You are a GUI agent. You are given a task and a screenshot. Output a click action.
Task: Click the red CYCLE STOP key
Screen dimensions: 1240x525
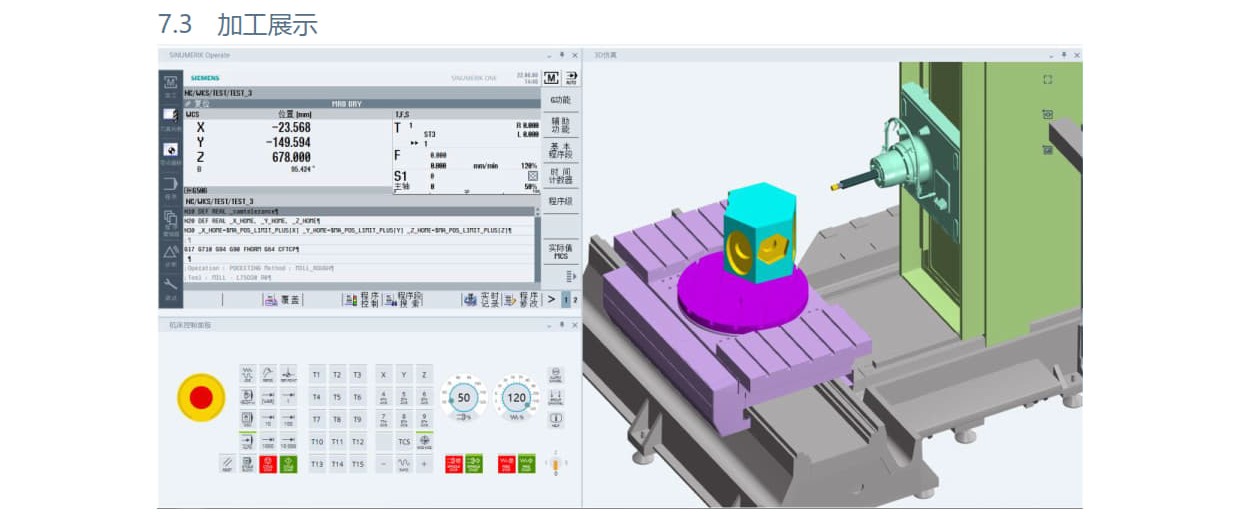click(x=268, y=464)
